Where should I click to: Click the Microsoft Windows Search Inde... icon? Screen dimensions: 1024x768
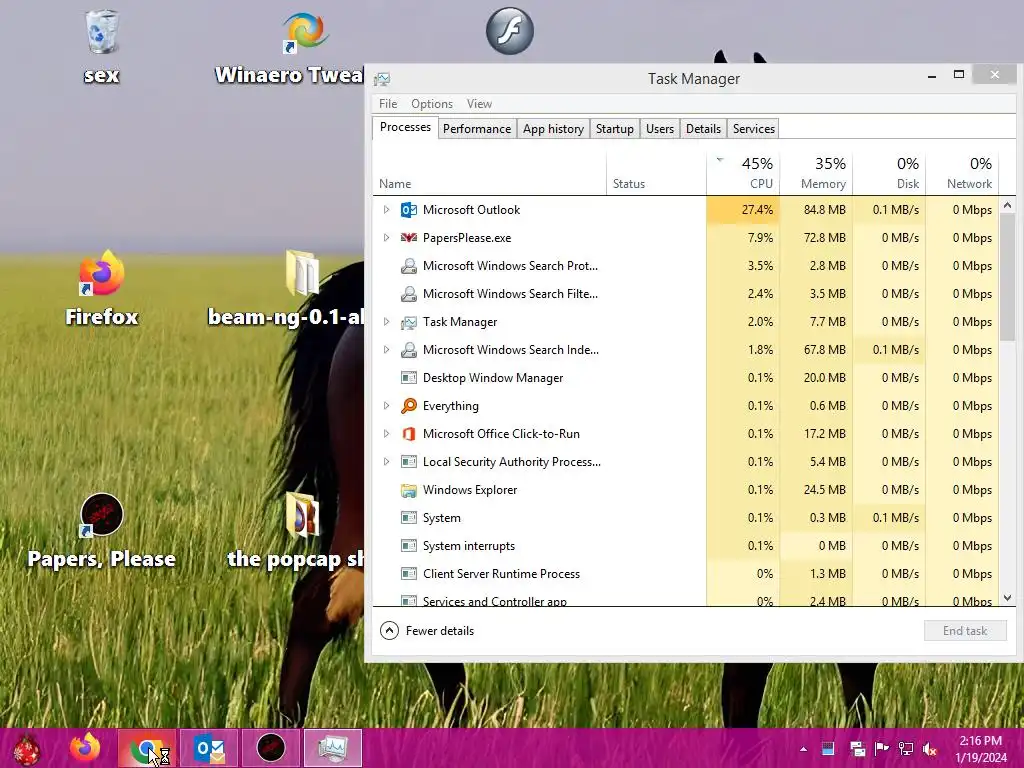[409, 350]
